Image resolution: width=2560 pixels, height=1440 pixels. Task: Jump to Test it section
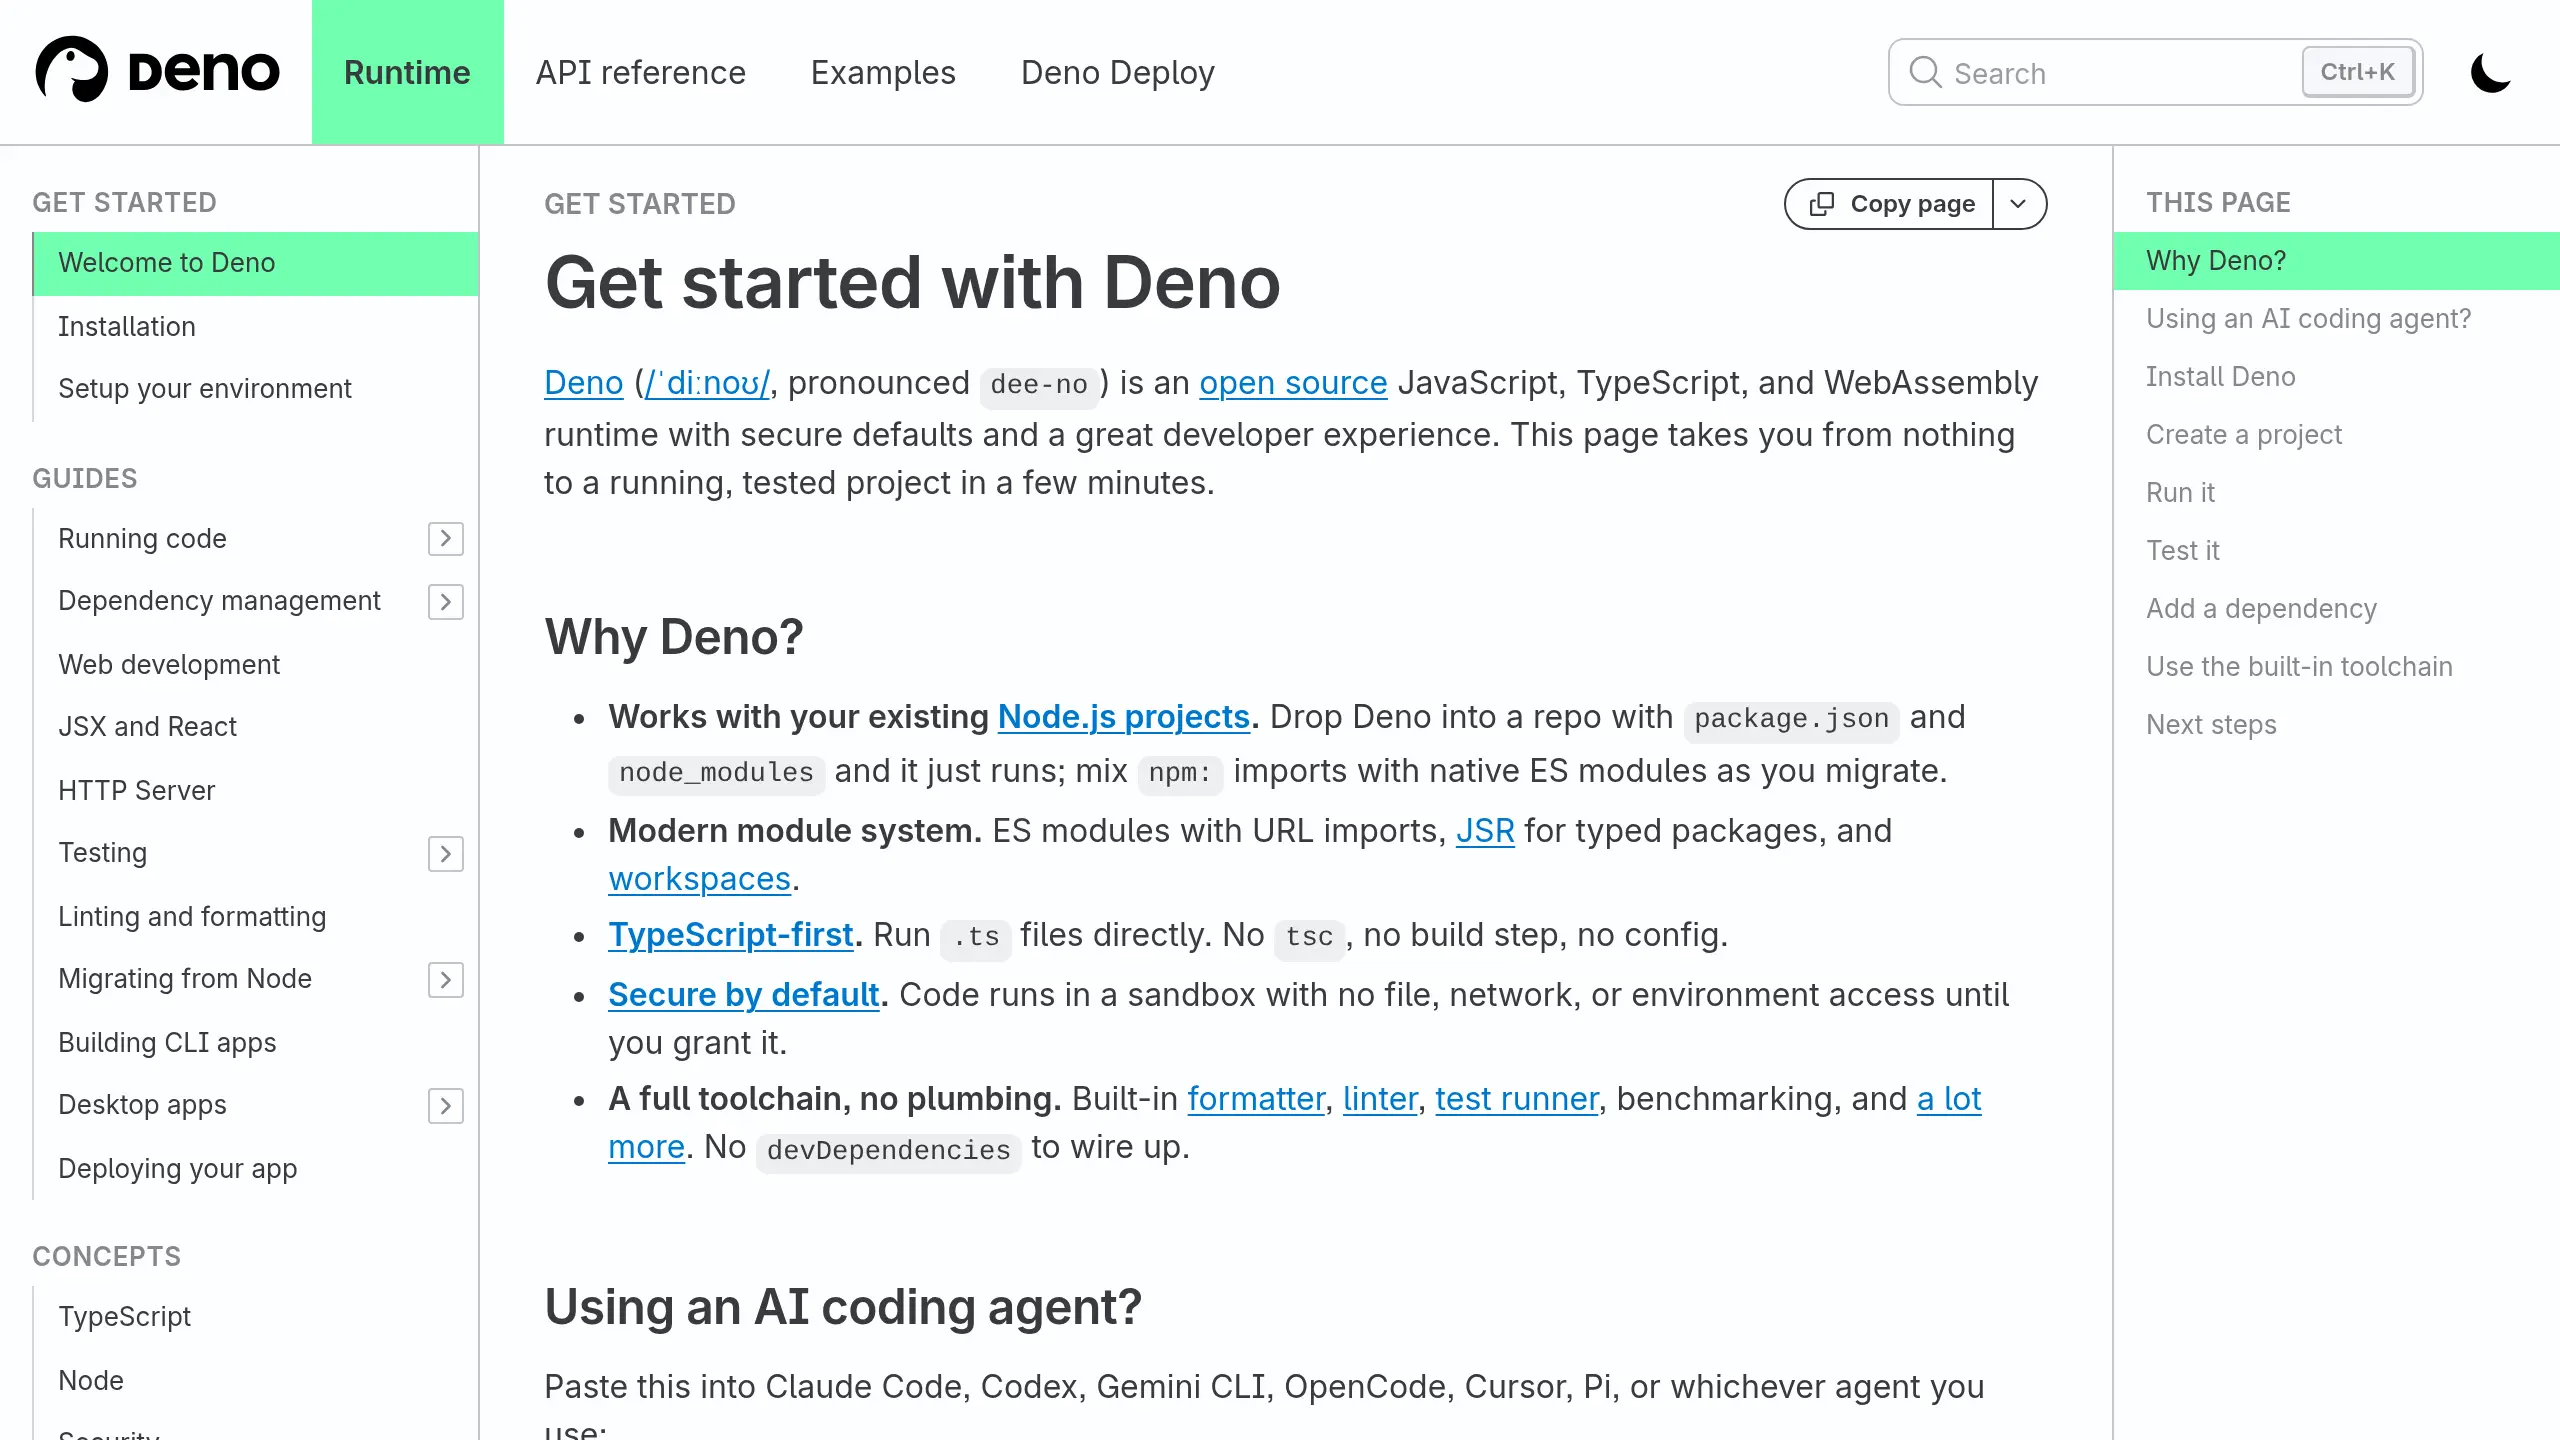click(x=2182, y=551)
